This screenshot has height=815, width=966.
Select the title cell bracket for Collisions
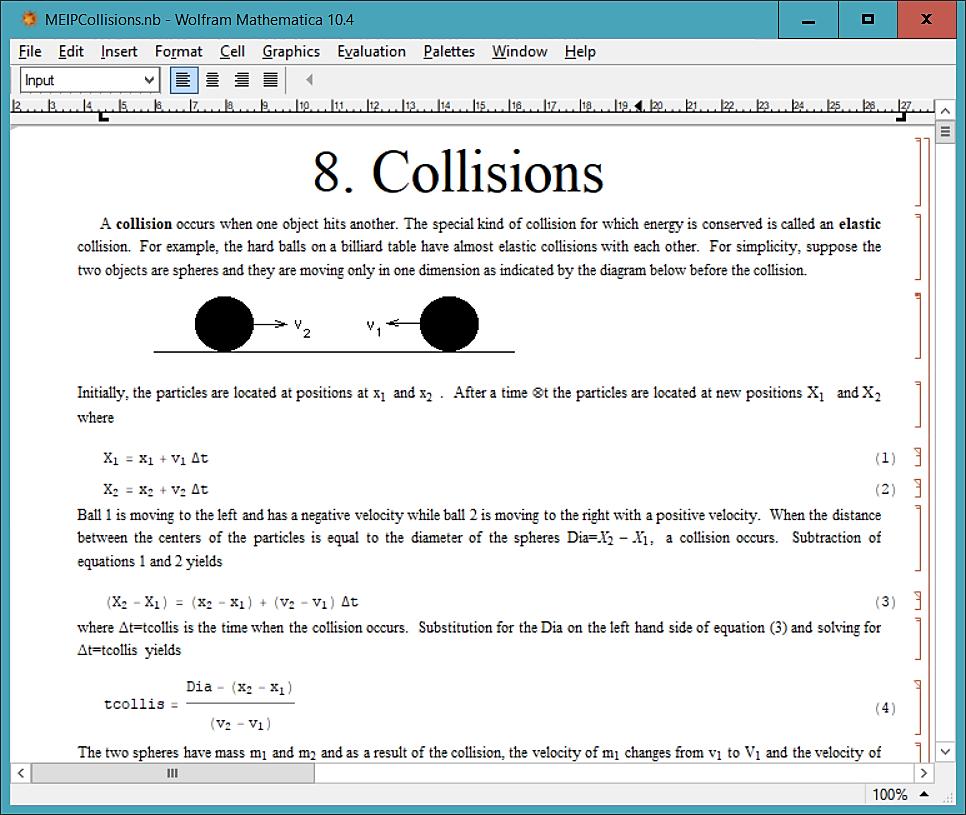point(919,172)
